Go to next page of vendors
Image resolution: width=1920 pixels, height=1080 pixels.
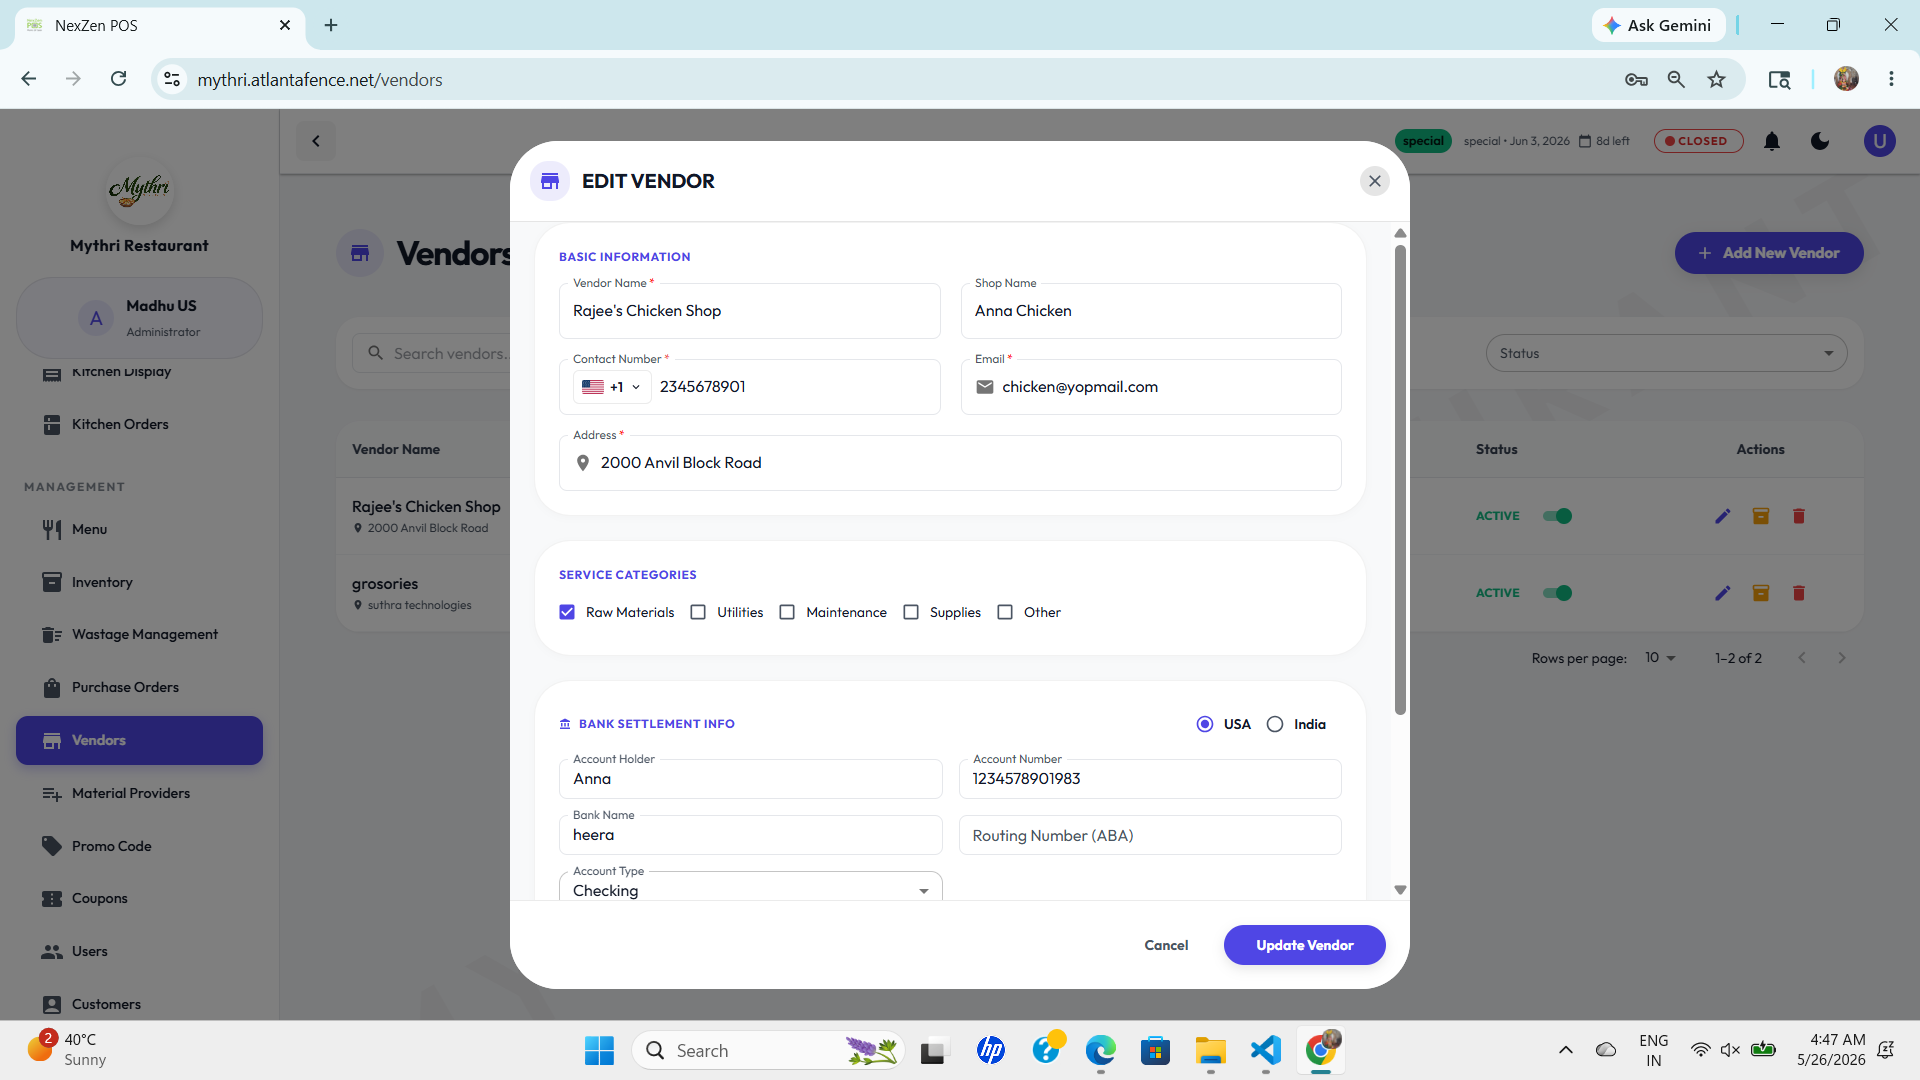[x=1842, y=658]
